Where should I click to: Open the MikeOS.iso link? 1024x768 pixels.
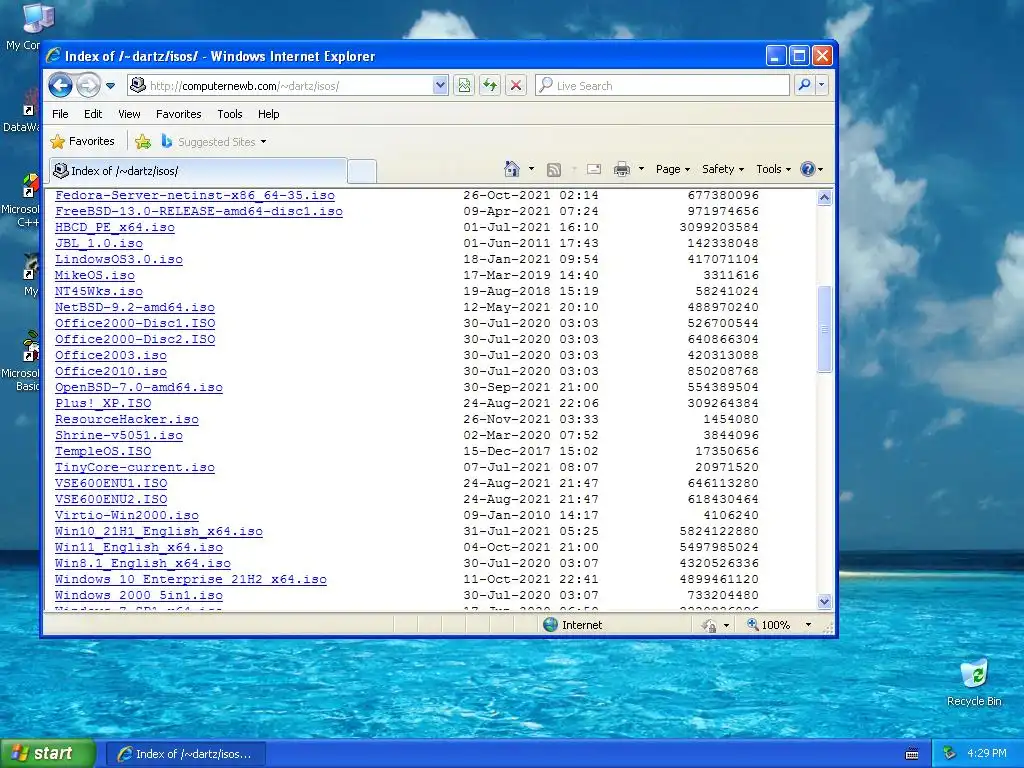coord(95,276)
